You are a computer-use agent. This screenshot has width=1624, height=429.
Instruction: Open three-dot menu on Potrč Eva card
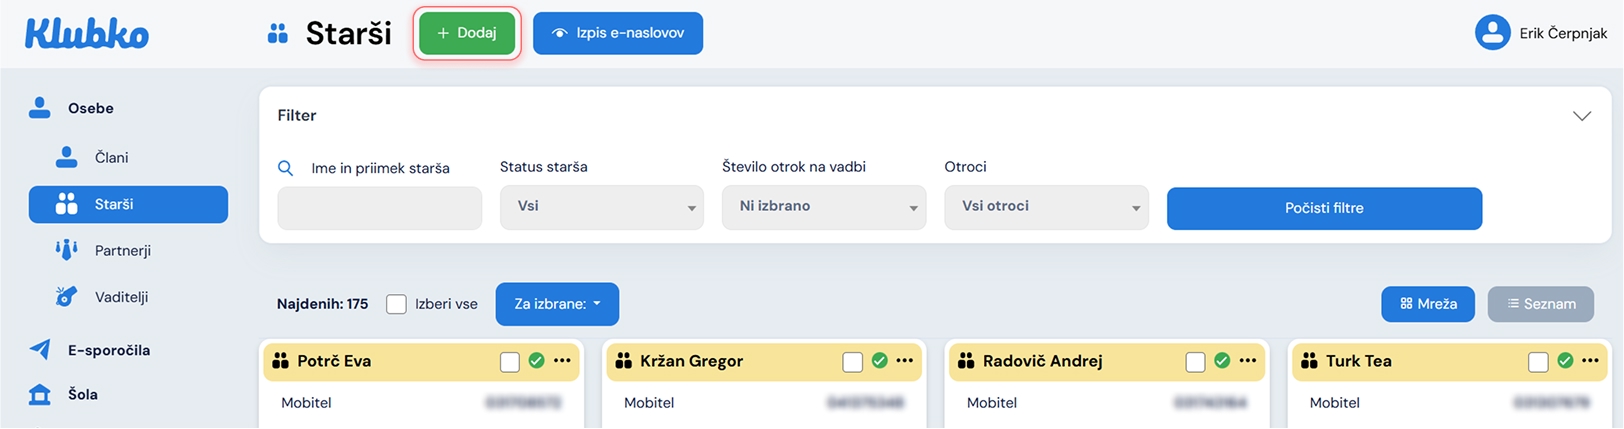pyautogui.click(x=562, y=361)
